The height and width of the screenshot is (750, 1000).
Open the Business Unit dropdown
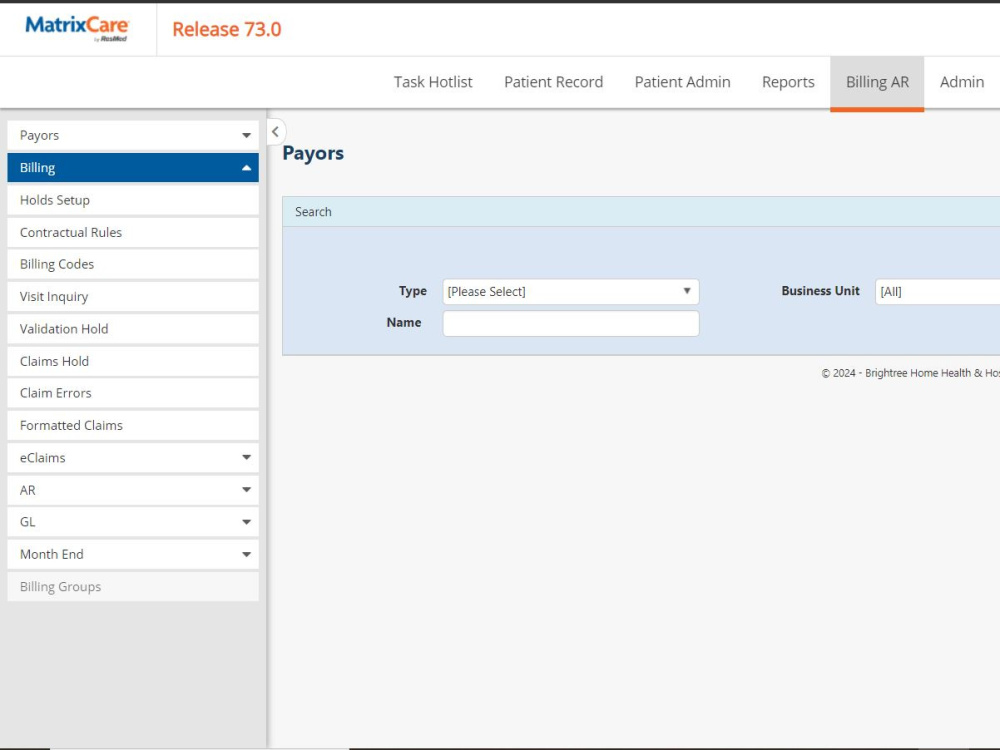click(938, 291)
